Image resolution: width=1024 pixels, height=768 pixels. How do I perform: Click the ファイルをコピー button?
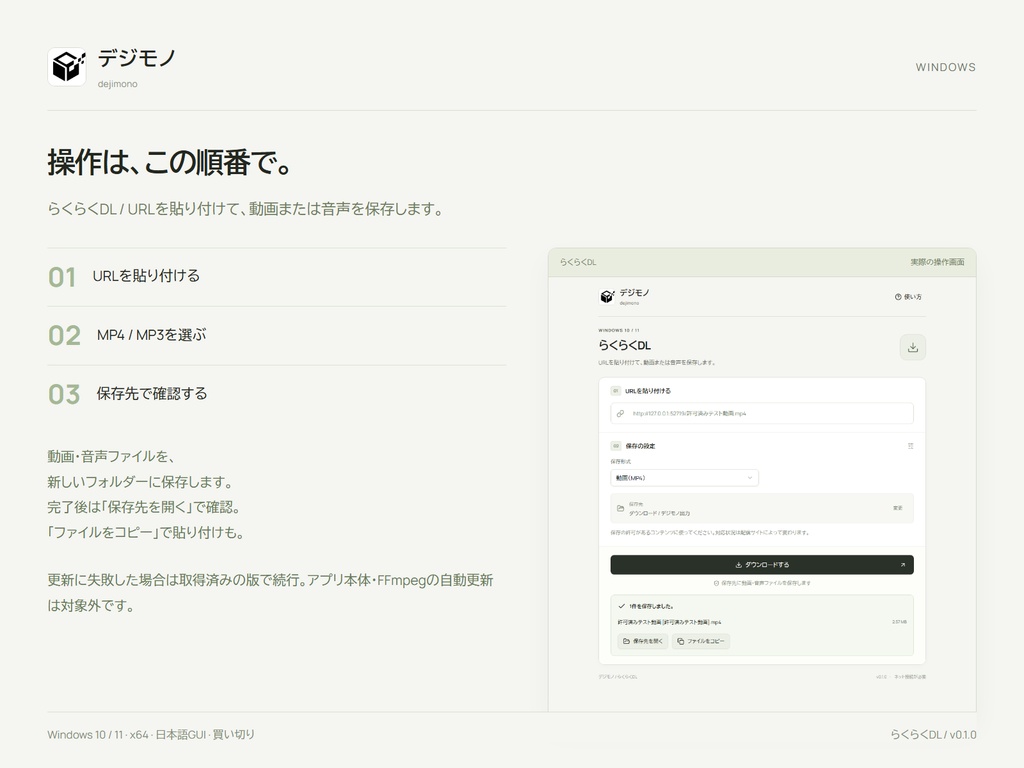point(700,641)
